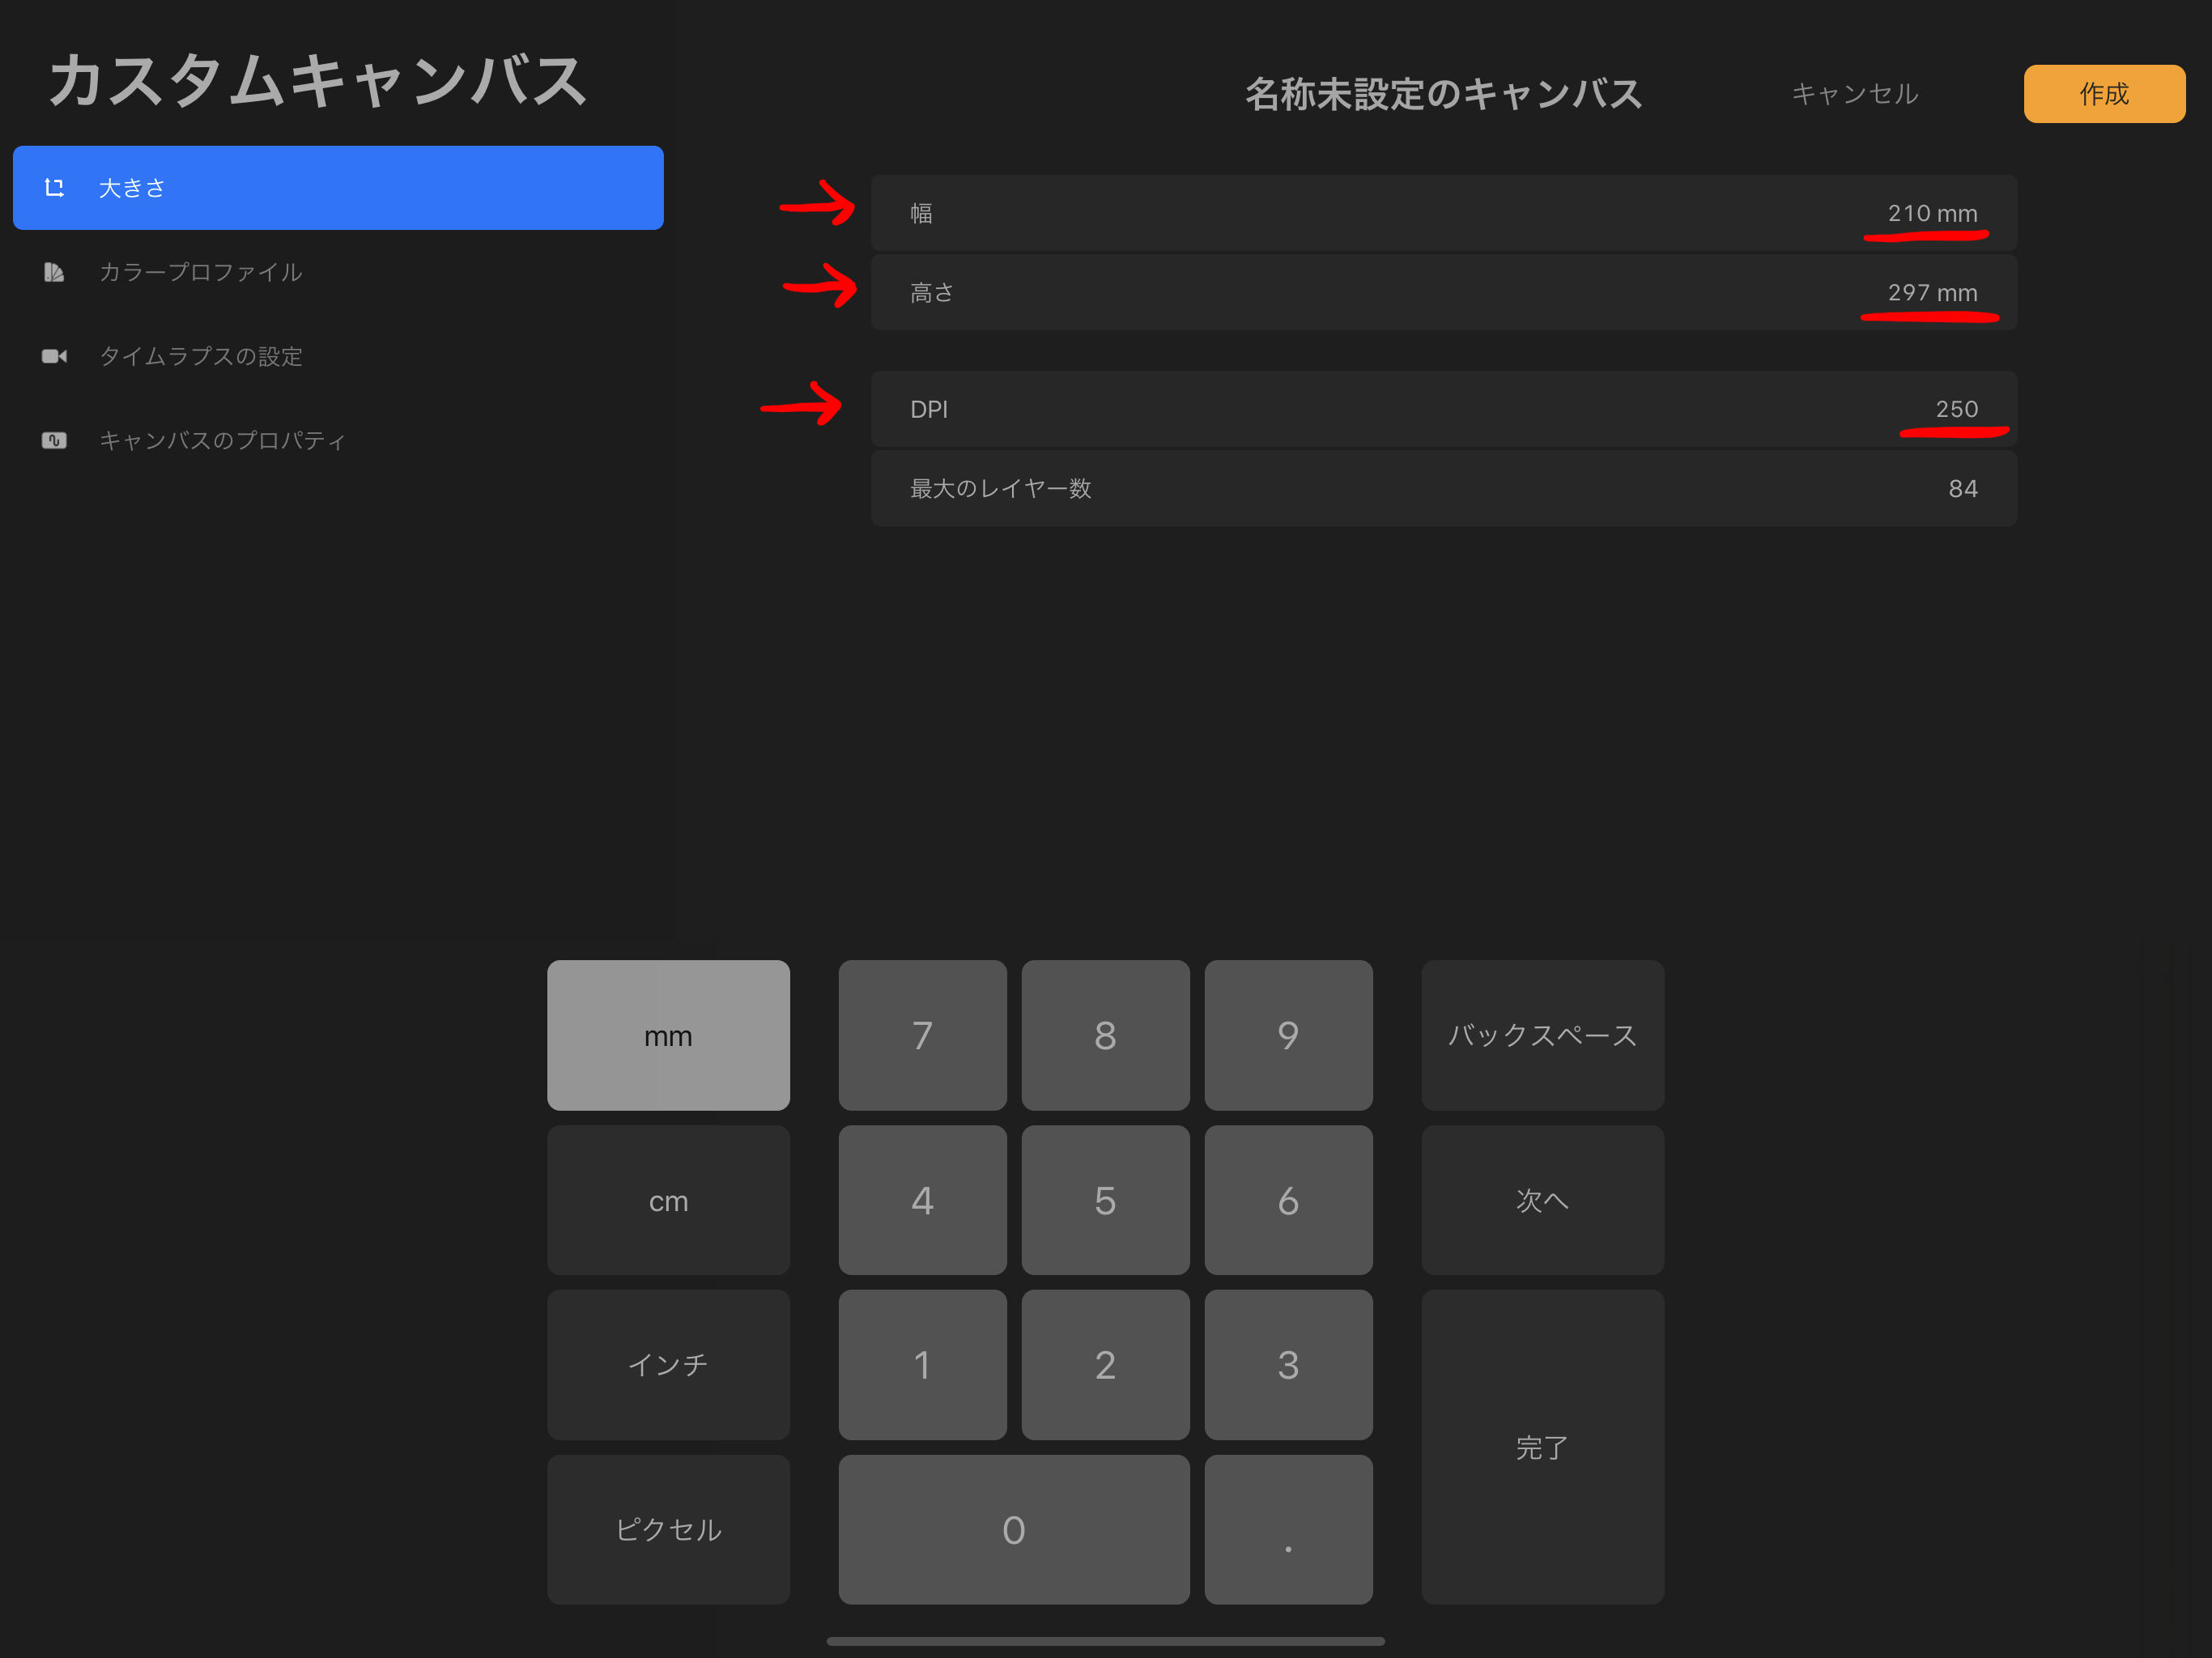Choose mm unit
The width and height of the screenshot is (2212, 1658).
click(x=668, y=1035)
